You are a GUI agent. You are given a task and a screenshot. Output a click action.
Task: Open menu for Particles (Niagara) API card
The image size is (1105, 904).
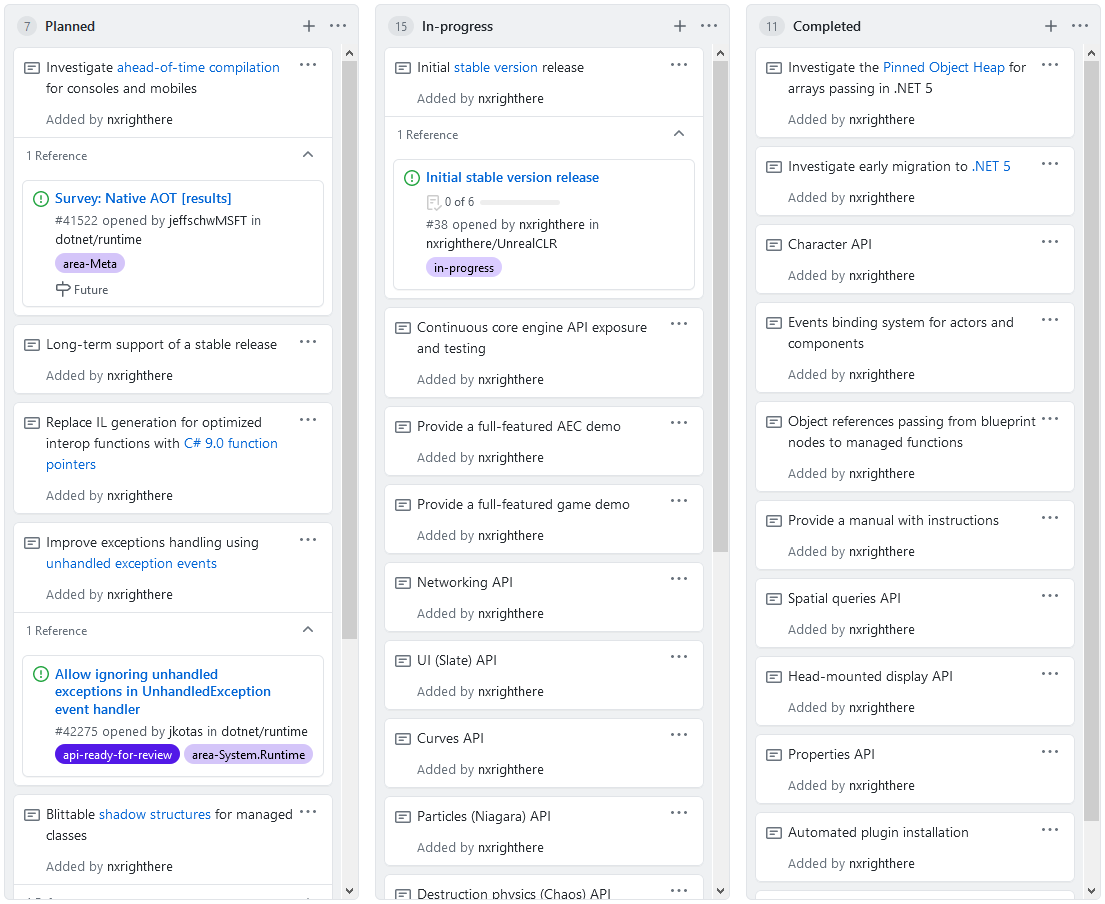(x=679, y=813)
